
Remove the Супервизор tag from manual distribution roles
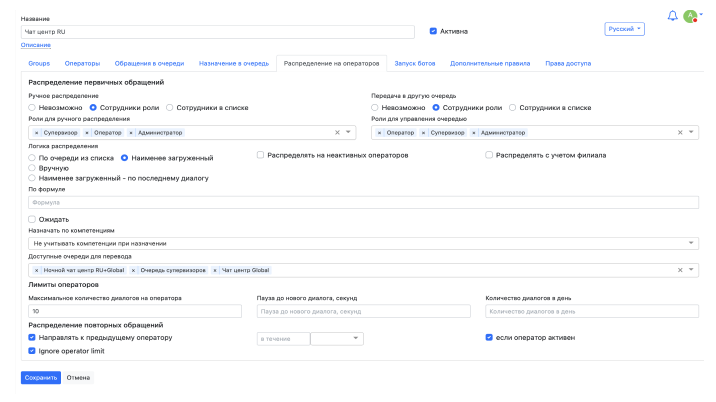[37, 132]
